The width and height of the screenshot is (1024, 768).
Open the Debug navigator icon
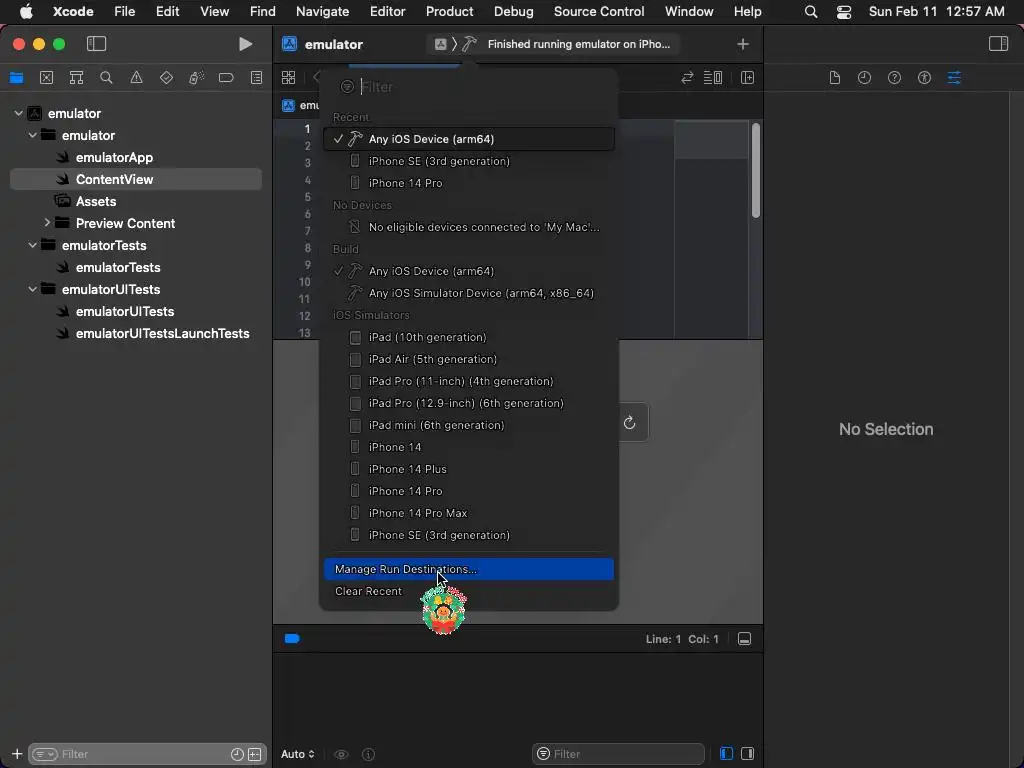(196, 78)
